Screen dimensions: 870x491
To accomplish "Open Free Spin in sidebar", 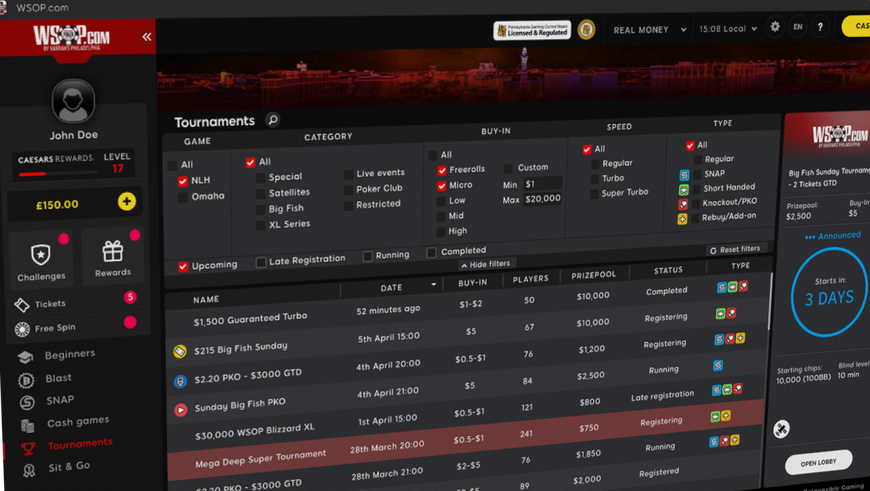I will 55,328.
